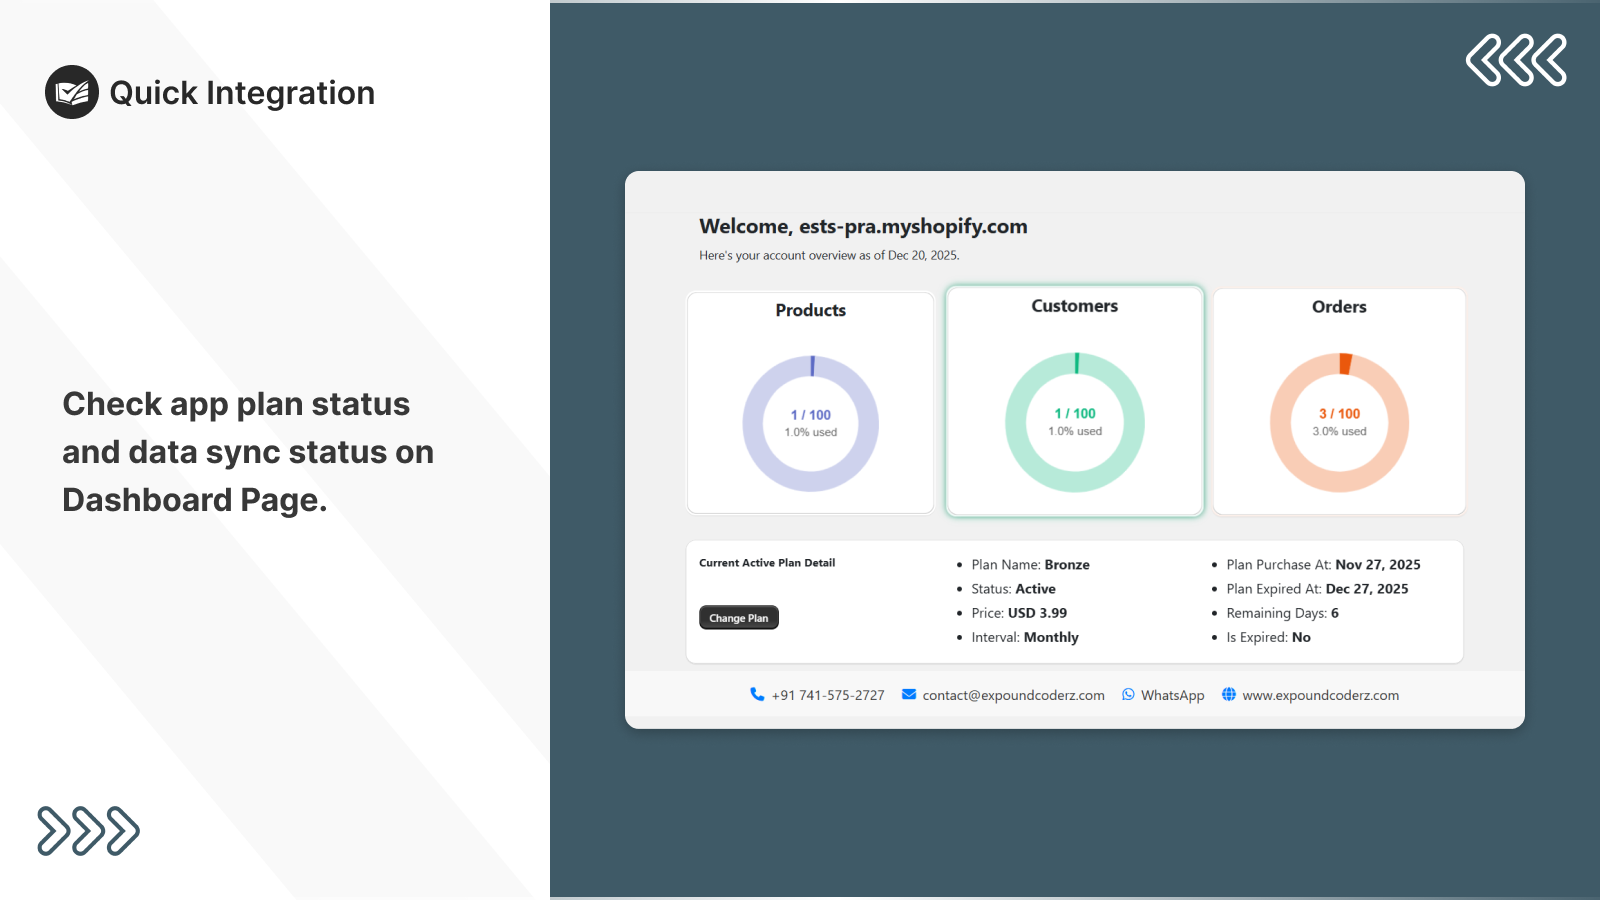Select the Orders usage card
Viewport: 1600px width, 900px height.
(1339, 401)
